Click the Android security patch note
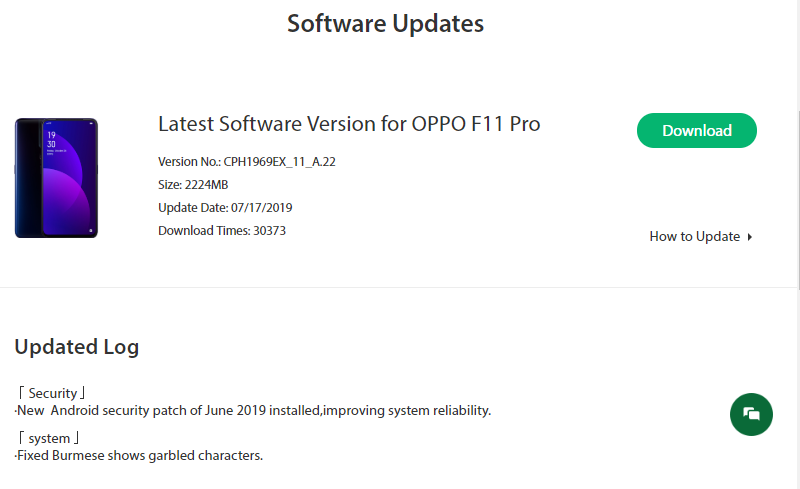800x489 pixels. (254, 410)
